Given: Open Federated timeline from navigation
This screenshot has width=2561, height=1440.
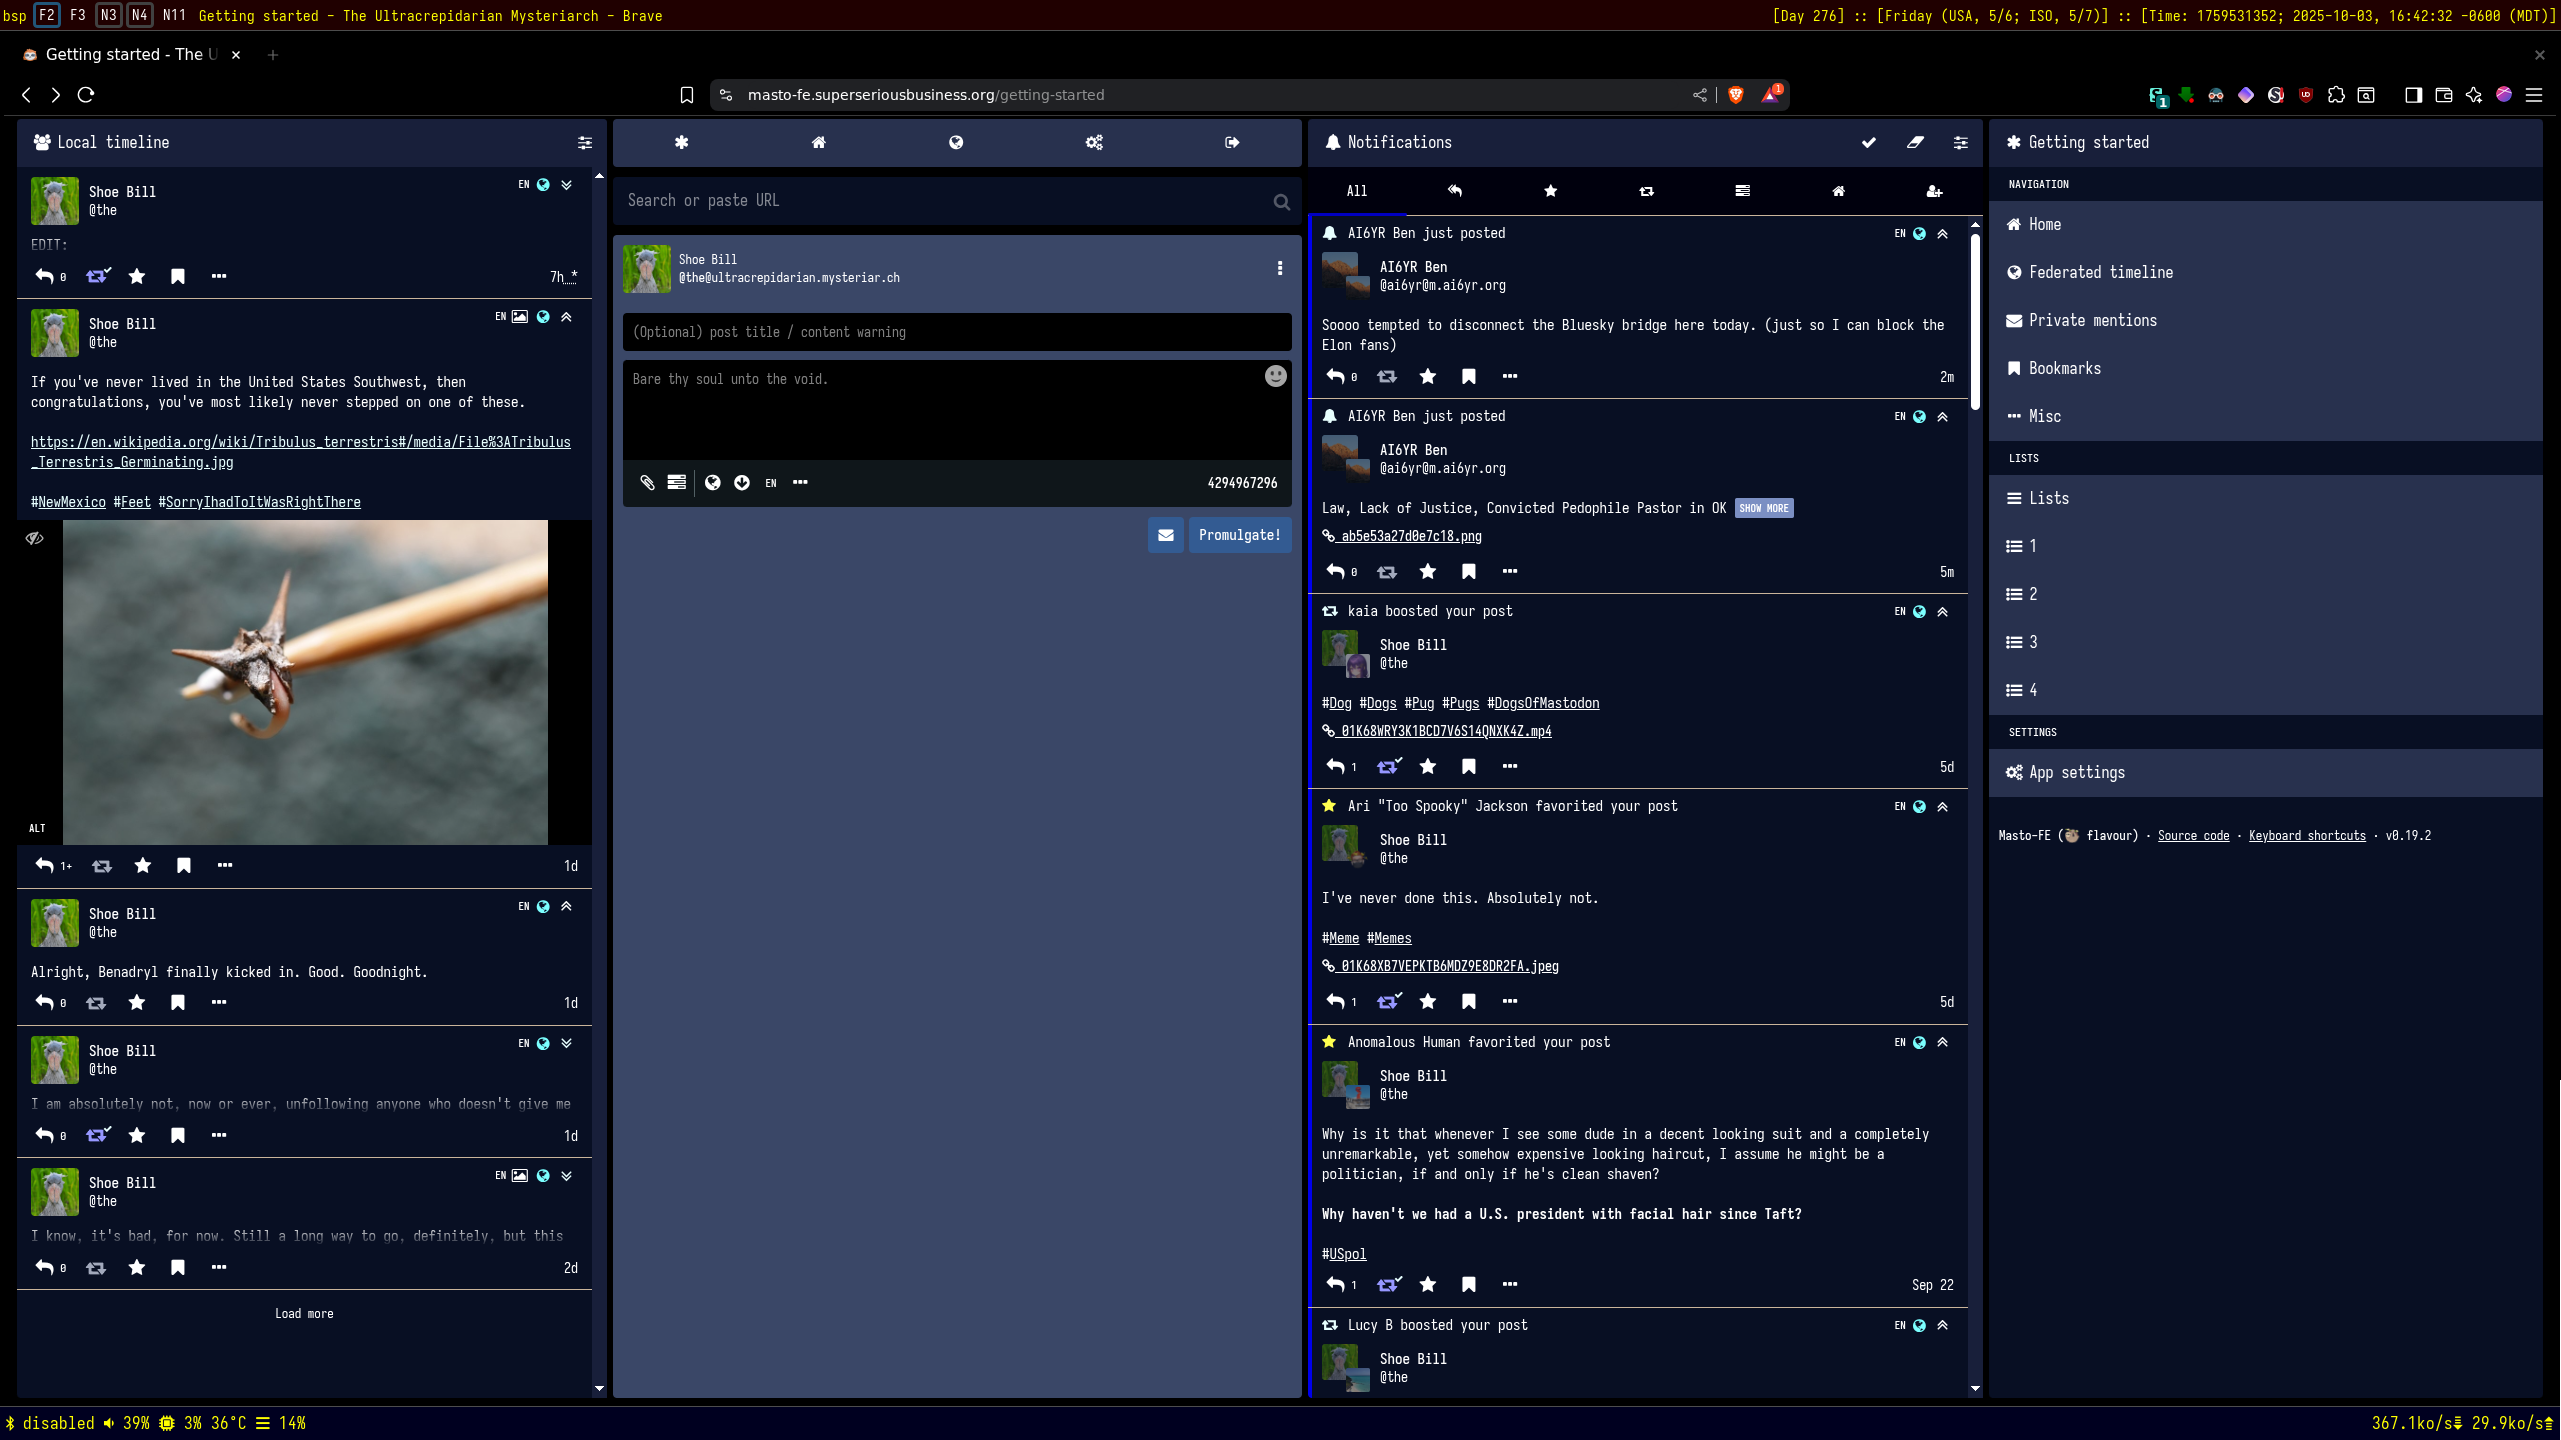Looking at the screenshot, I should [x=2100, y=272].
